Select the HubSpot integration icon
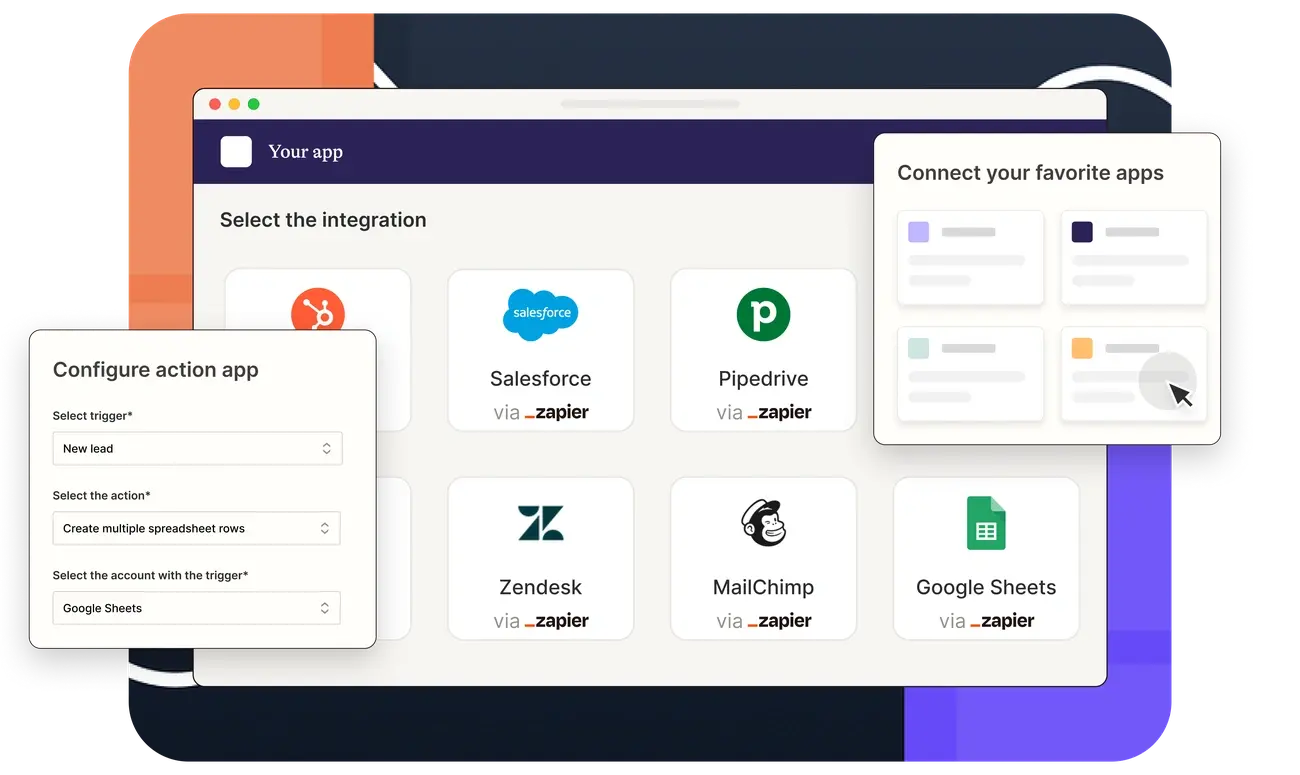Screen dimensions: 1300x775 coord(317,313)
